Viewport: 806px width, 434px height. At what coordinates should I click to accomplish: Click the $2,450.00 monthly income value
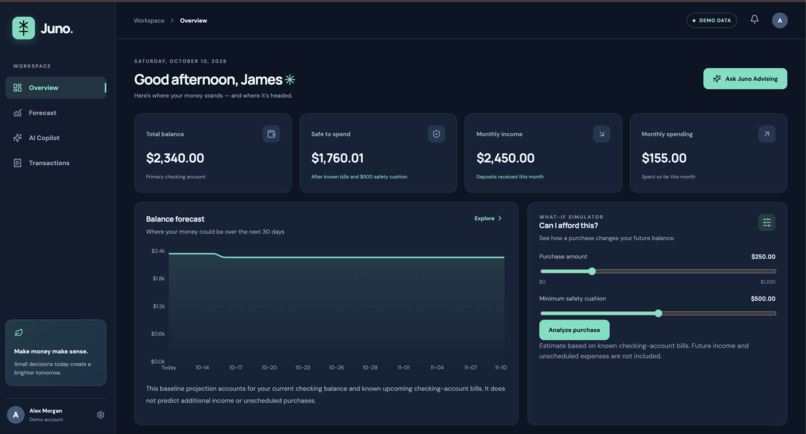coord(505,158)
